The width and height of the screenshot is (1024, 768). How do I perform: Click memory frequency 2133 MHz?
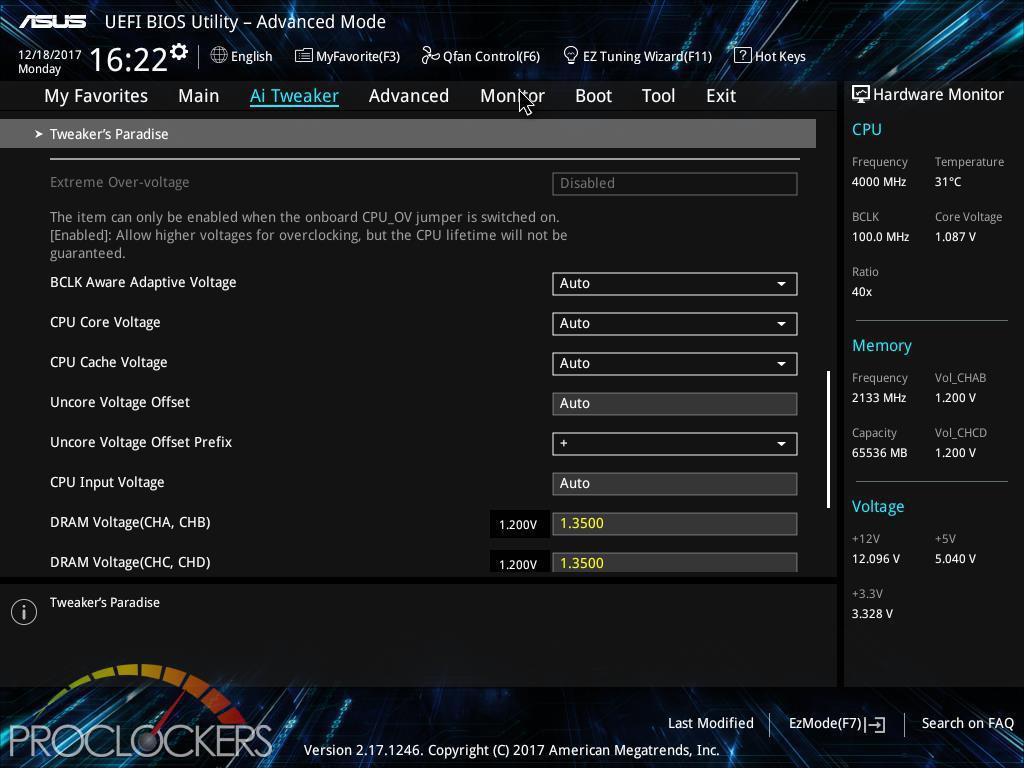(878, 397)
